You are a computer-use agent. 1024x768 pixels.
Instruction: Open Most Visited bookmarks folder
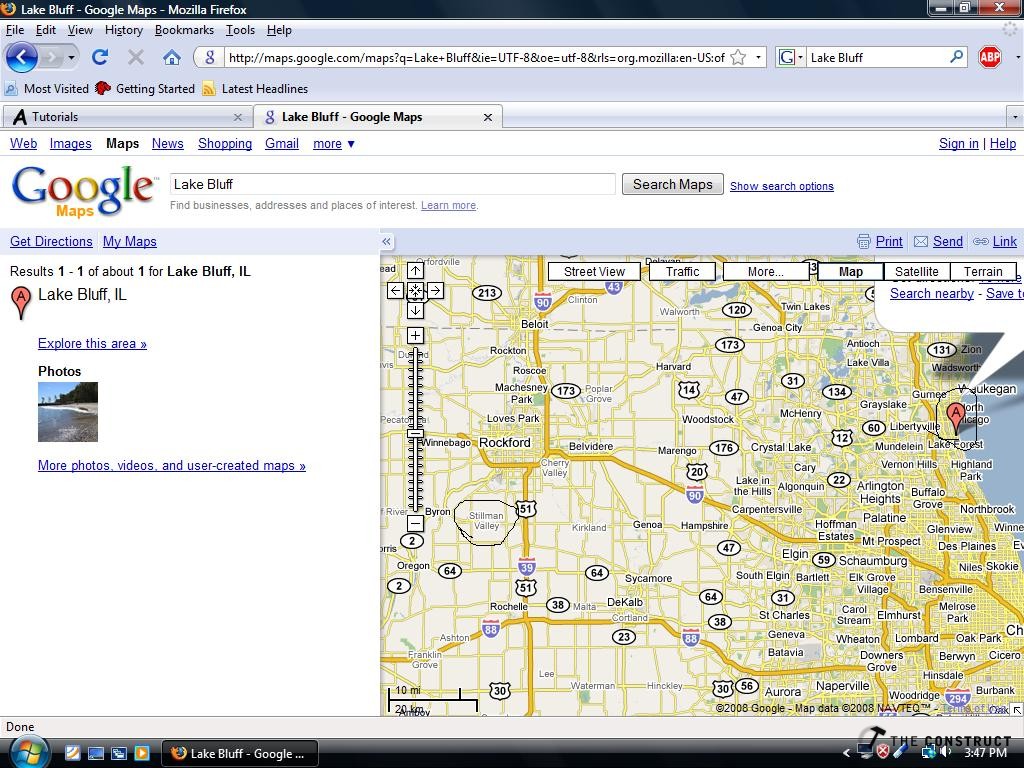pos(47,89)
